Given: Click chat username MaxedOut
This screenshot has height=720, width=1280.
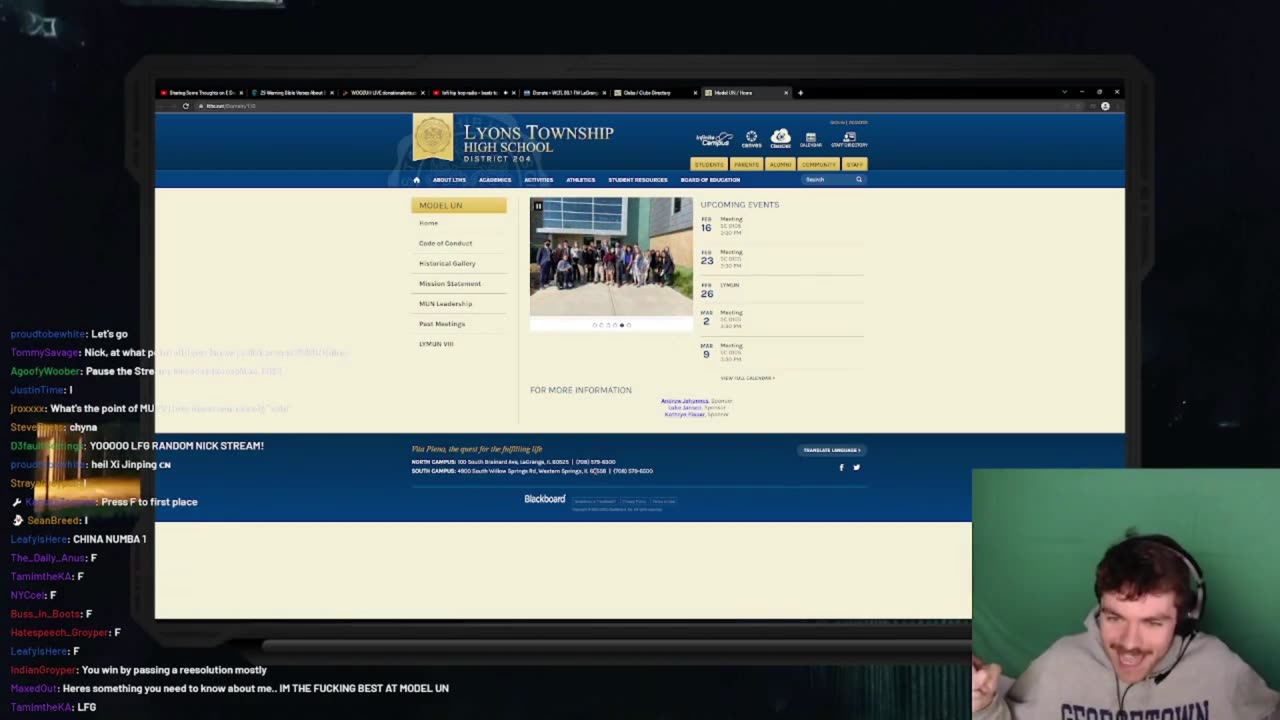Looking at the screenshot, I should (34, 688).
